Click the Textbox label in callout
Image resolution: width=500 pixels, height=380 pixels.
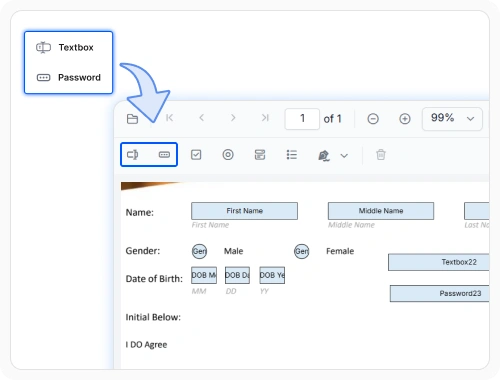[x=76, y=47]
